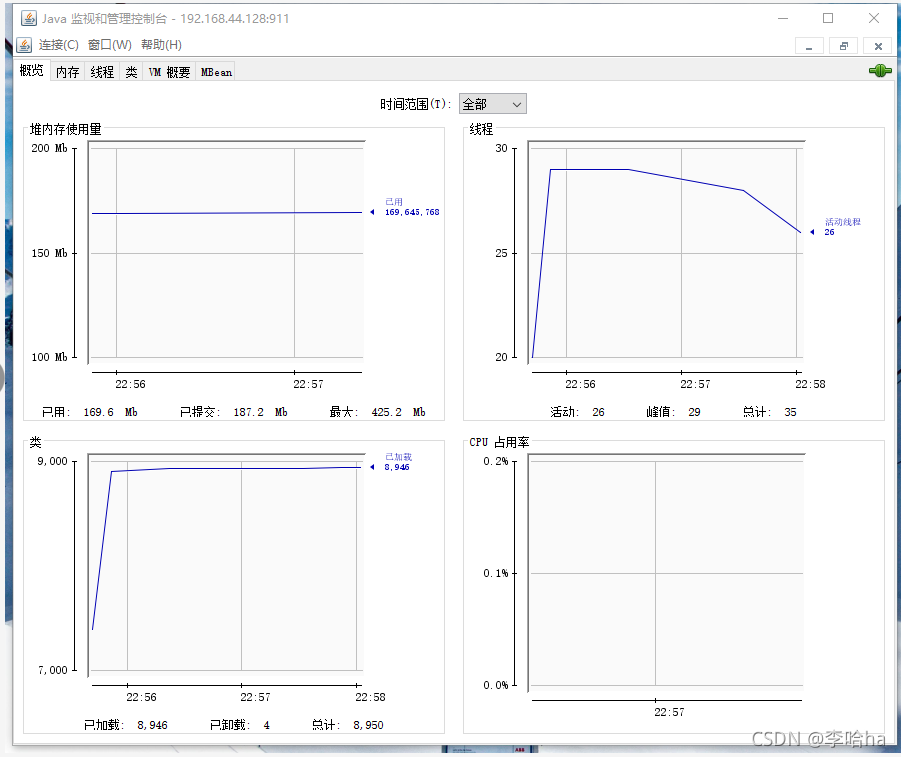Switch to the MBean tab

[216, 72]
